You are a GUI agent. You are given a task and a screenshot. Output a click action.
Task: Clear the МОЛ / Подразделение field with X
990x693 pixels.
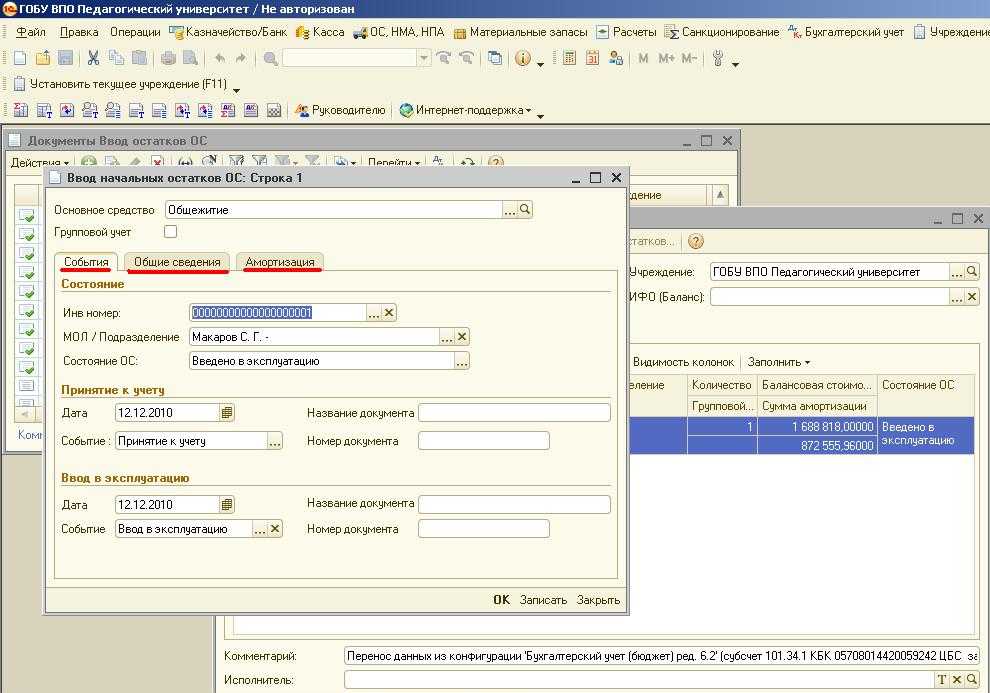click(462, 337)
